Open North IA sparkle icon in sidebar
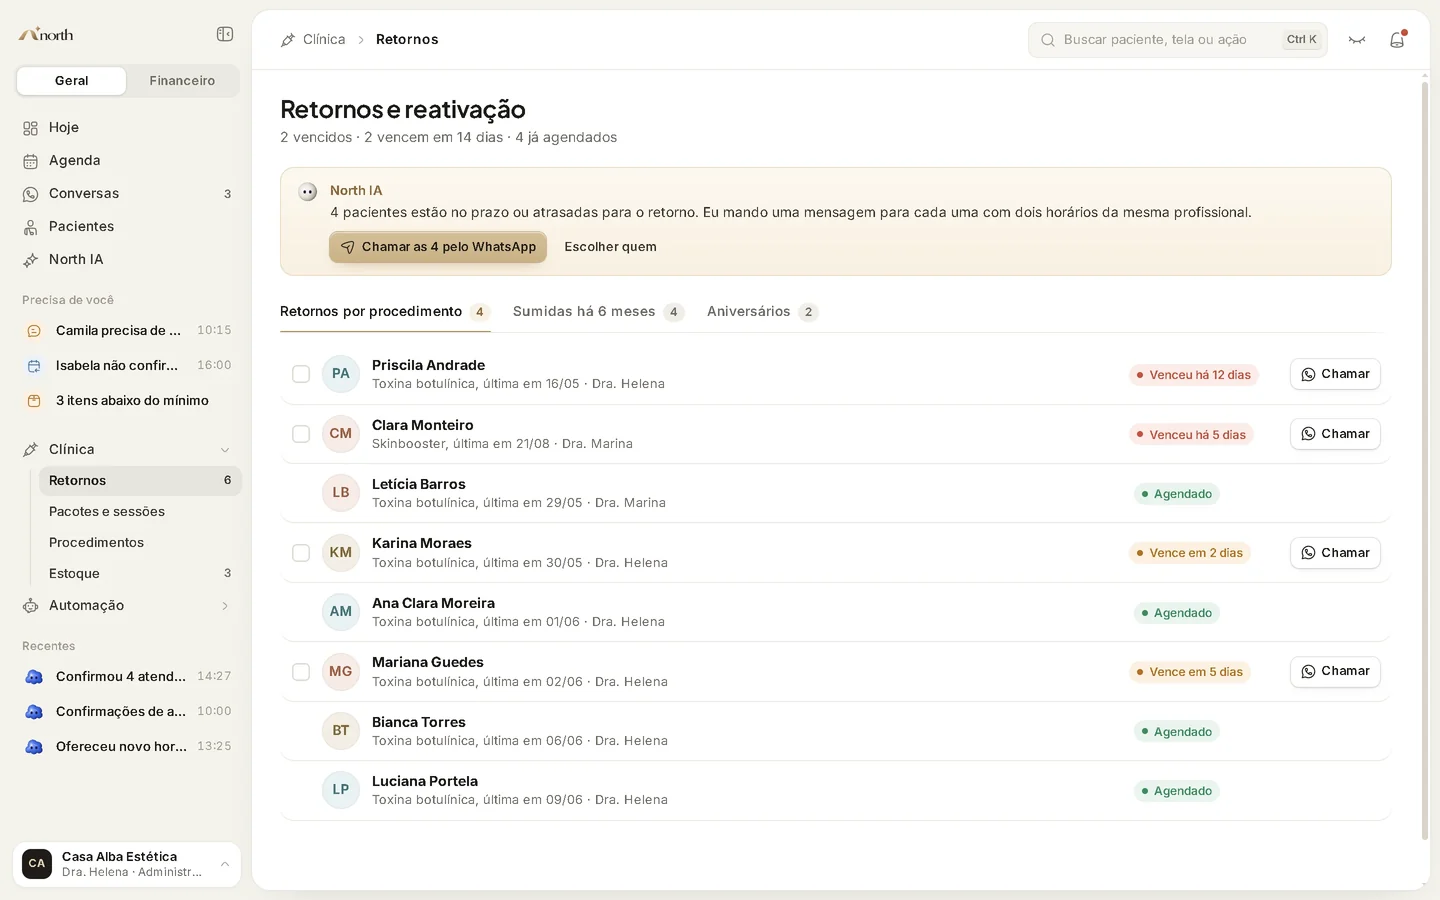Screen dimensions: 1440x900 (31, 260)
